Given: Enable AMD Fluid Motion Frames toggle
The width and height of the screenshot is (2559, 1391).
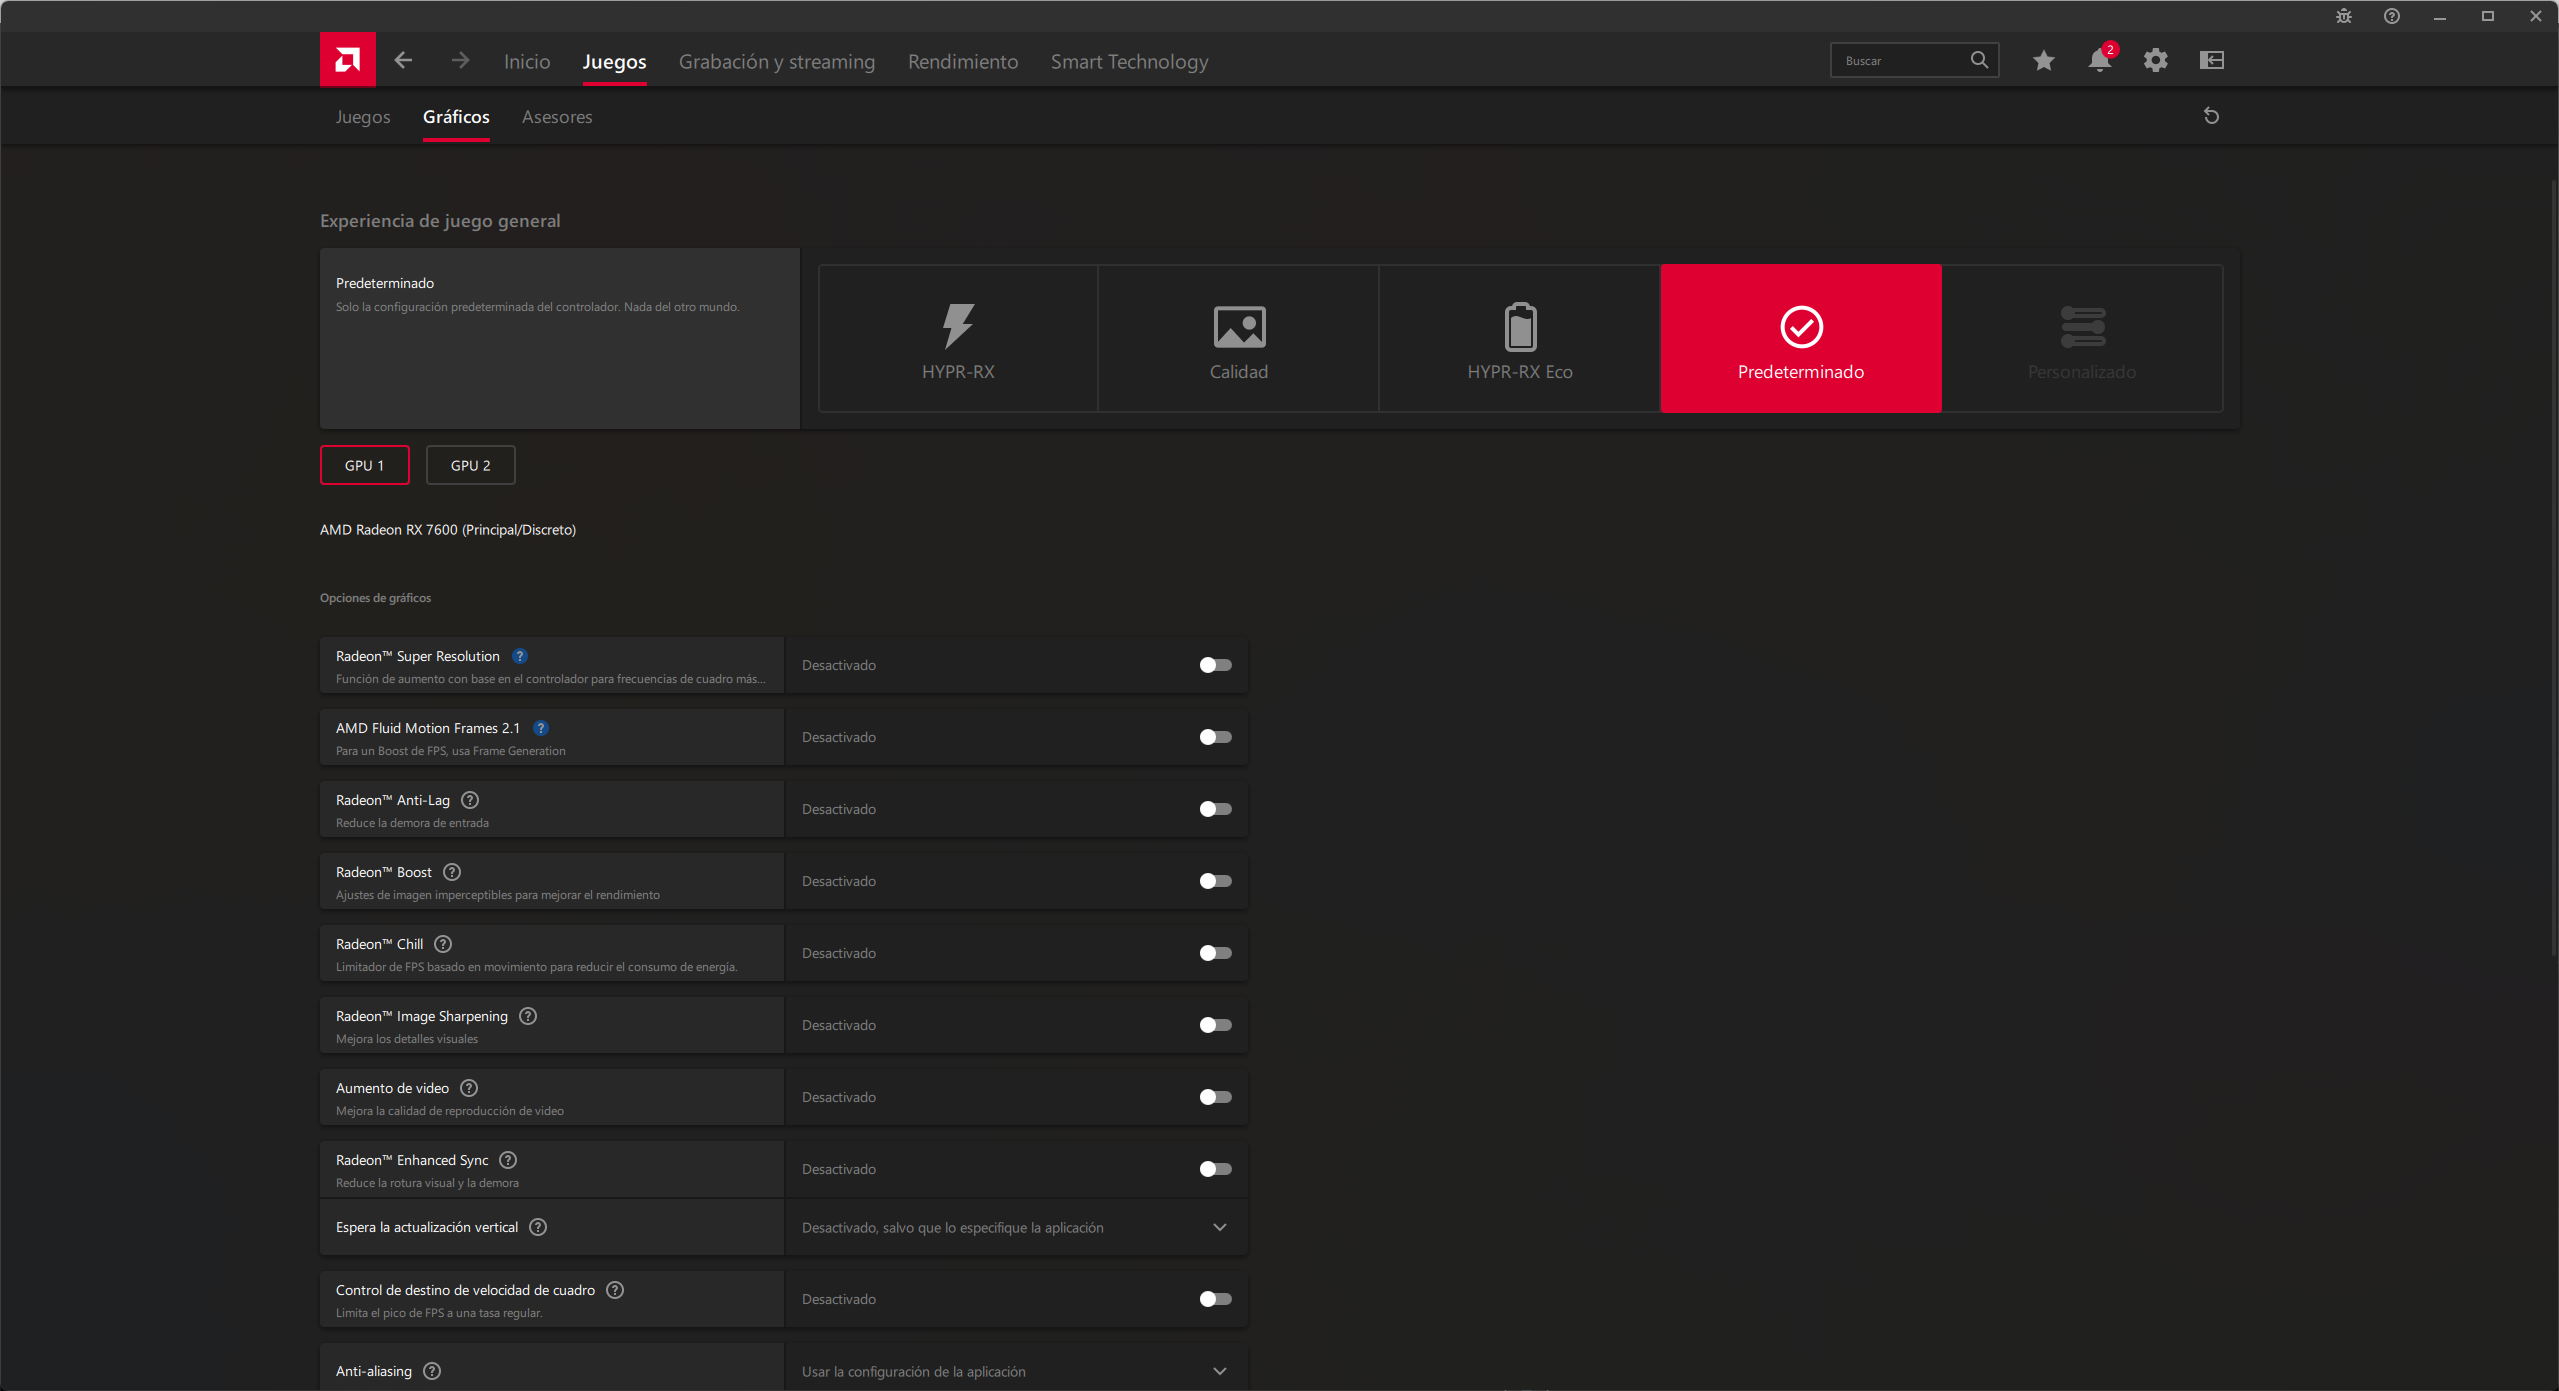Looking at the screenshot, I should point(1216,737).
